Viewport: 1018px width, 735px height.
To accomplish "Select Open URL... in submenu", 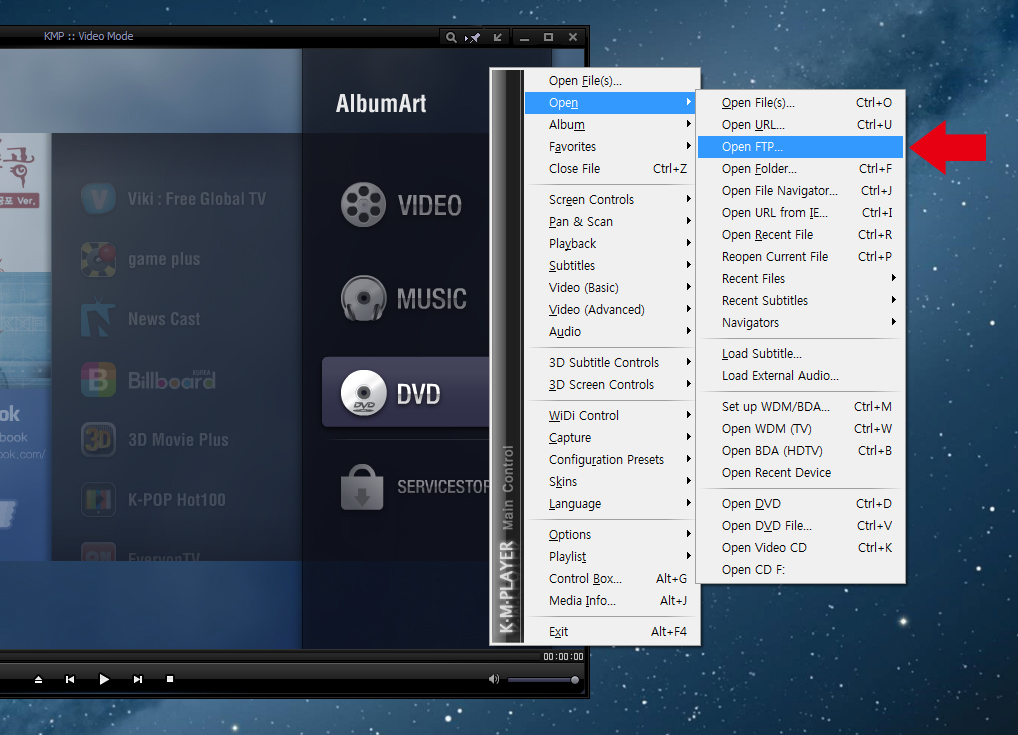I will pos(801,125).
